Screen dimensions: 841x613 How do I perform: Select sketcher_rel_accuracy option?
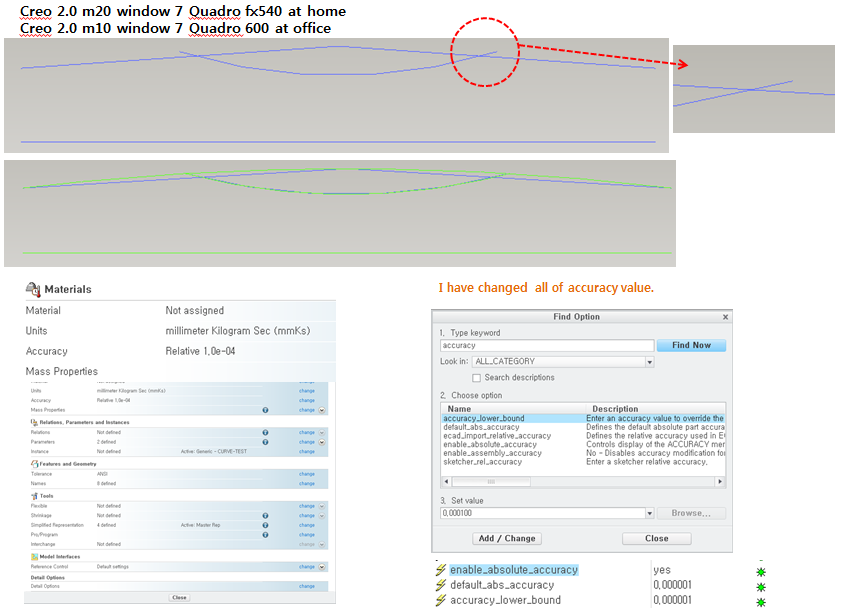pyautogui.click(x=482, y=462)
